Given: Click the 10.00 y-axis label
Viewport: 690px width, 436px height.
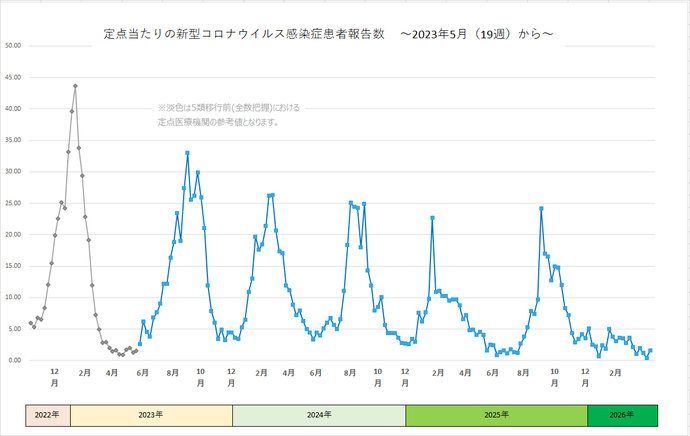Looking at the screenshot, I should click(x=13, y=297).
